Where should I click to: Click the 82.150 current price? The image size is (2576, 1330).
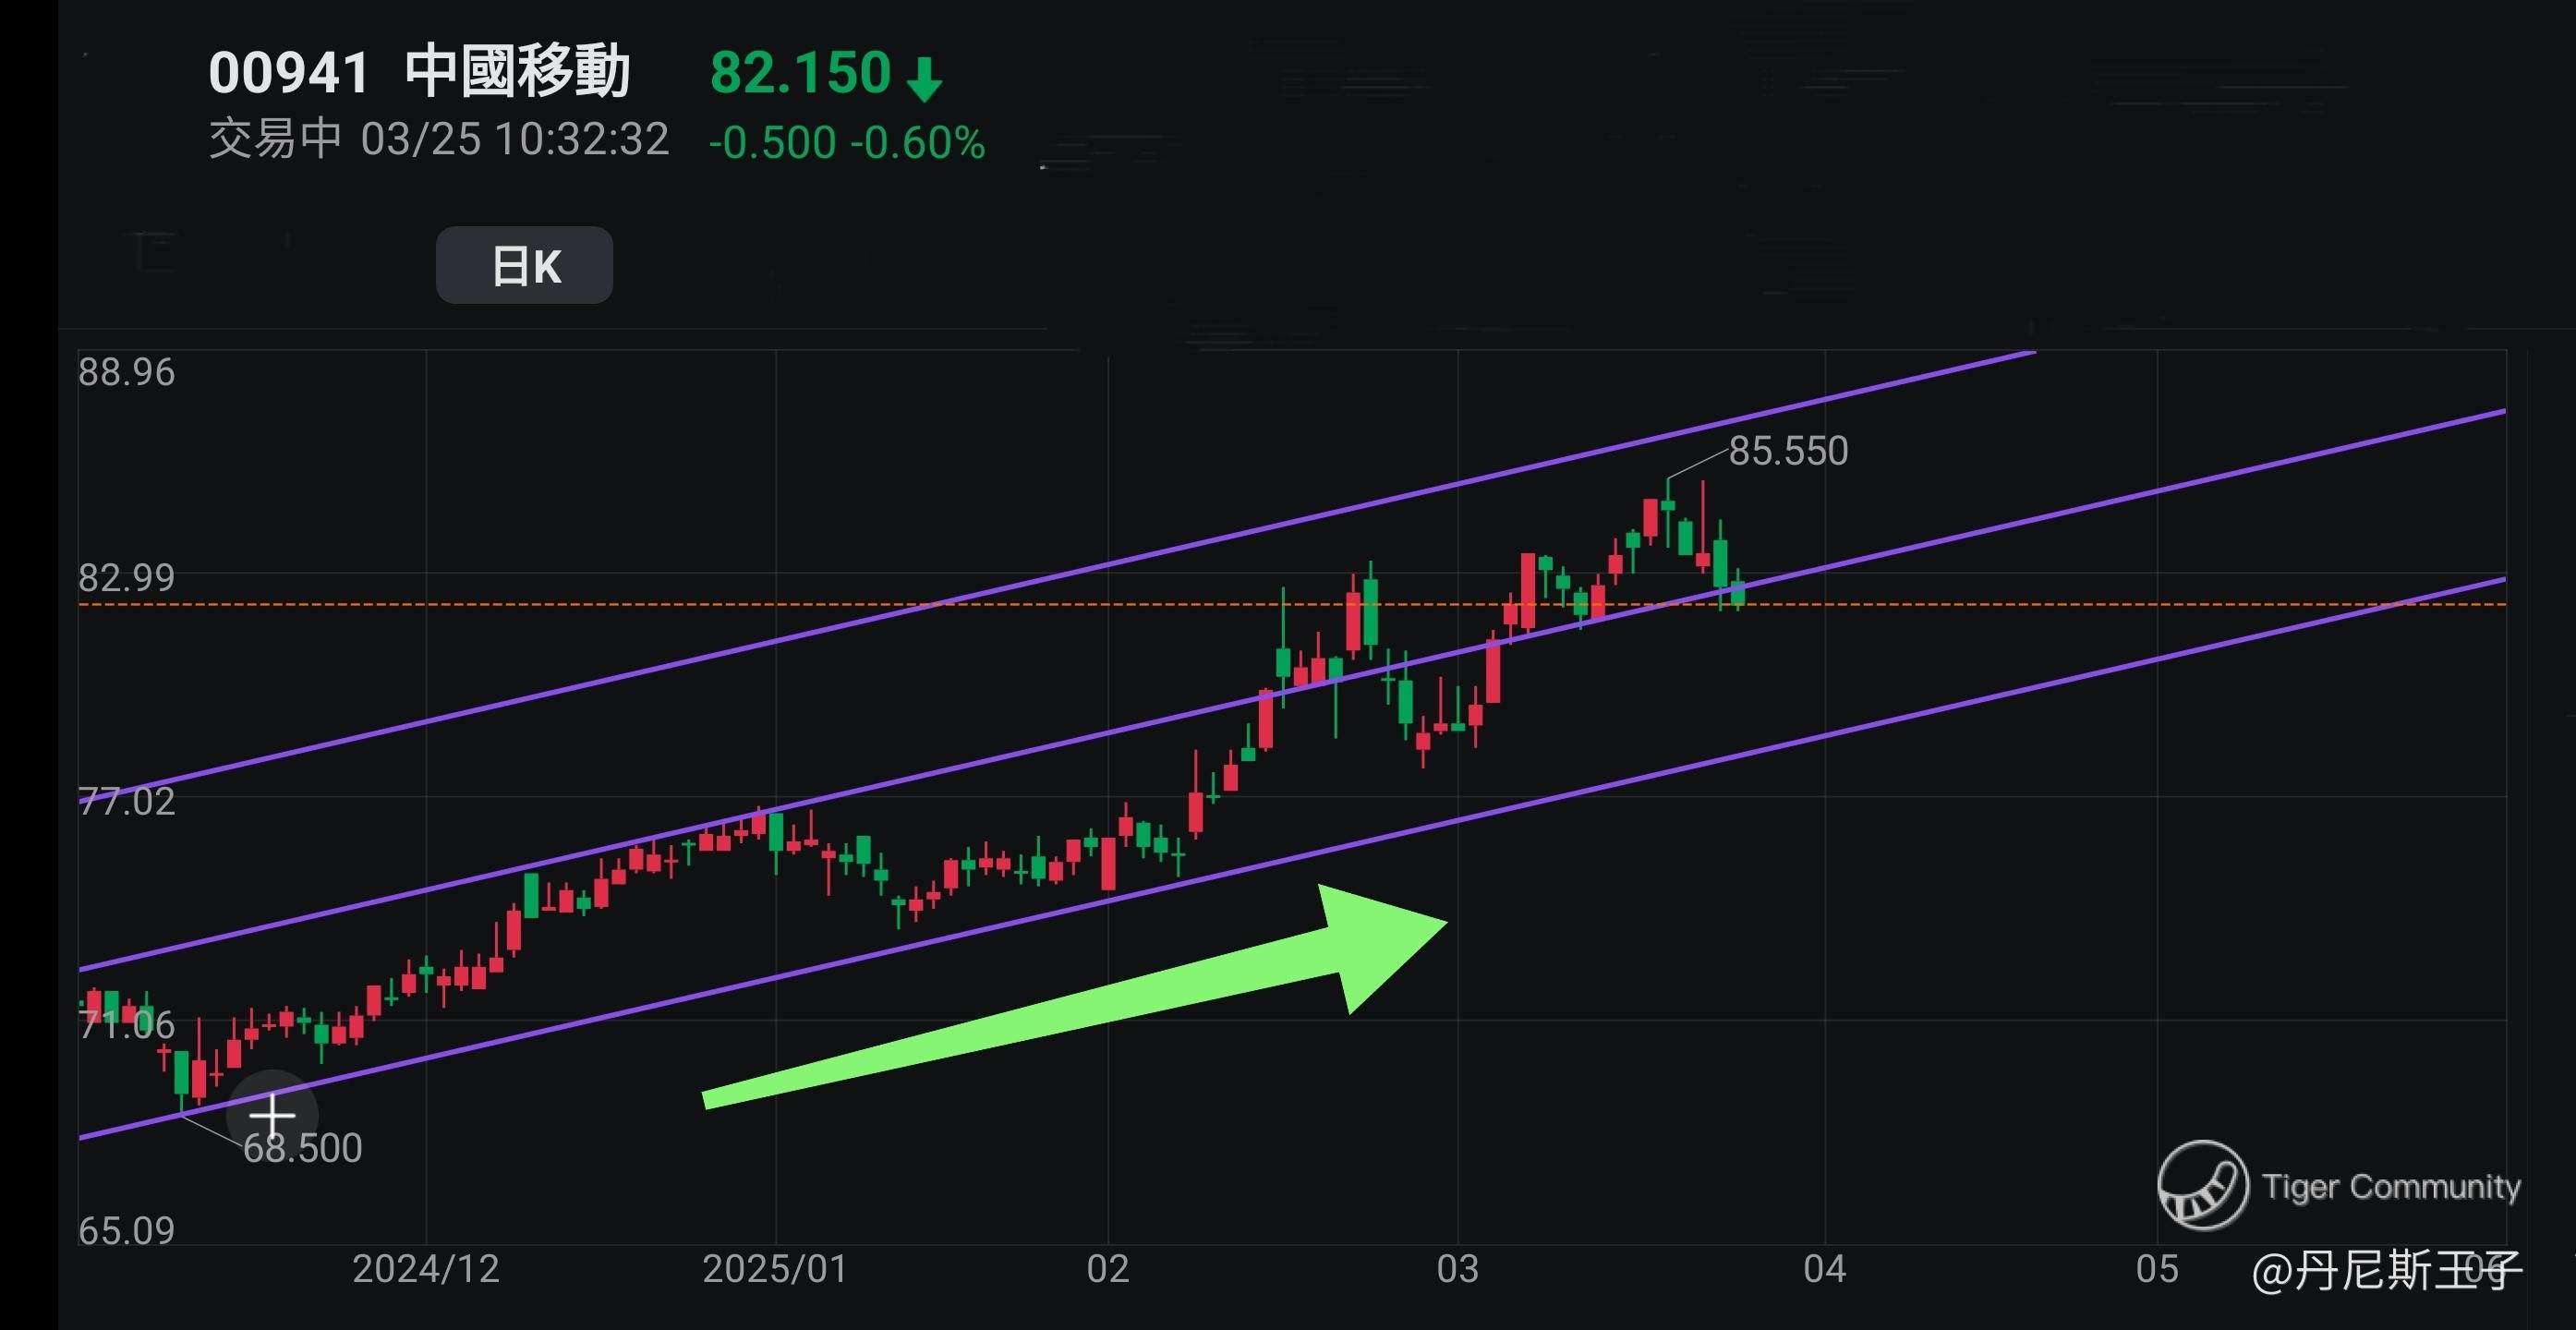tap(800, 73)
